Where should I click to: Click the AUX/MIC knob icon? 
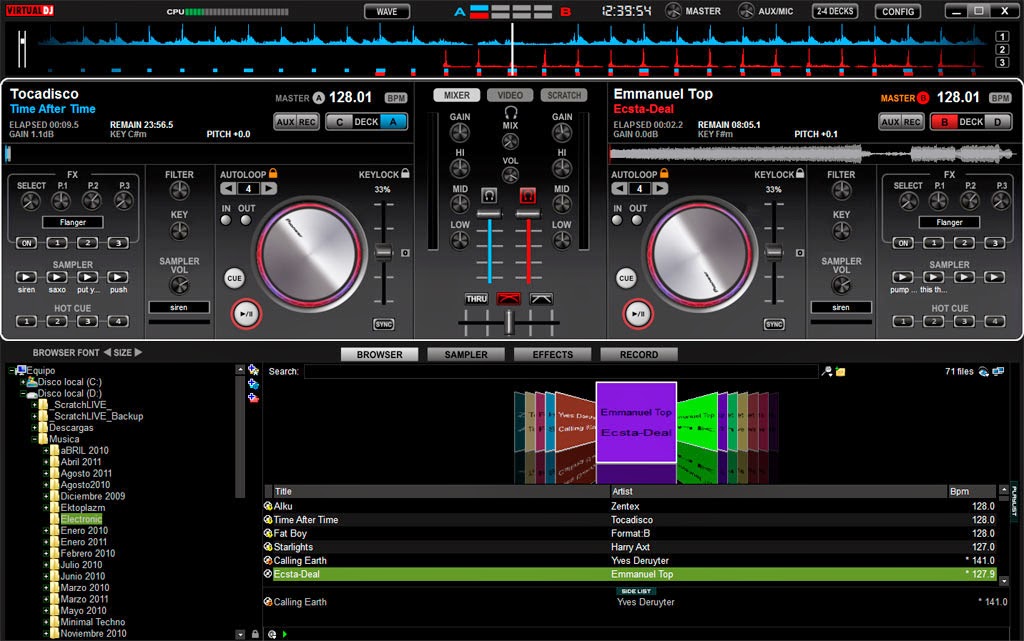click(x=746, y=10)
